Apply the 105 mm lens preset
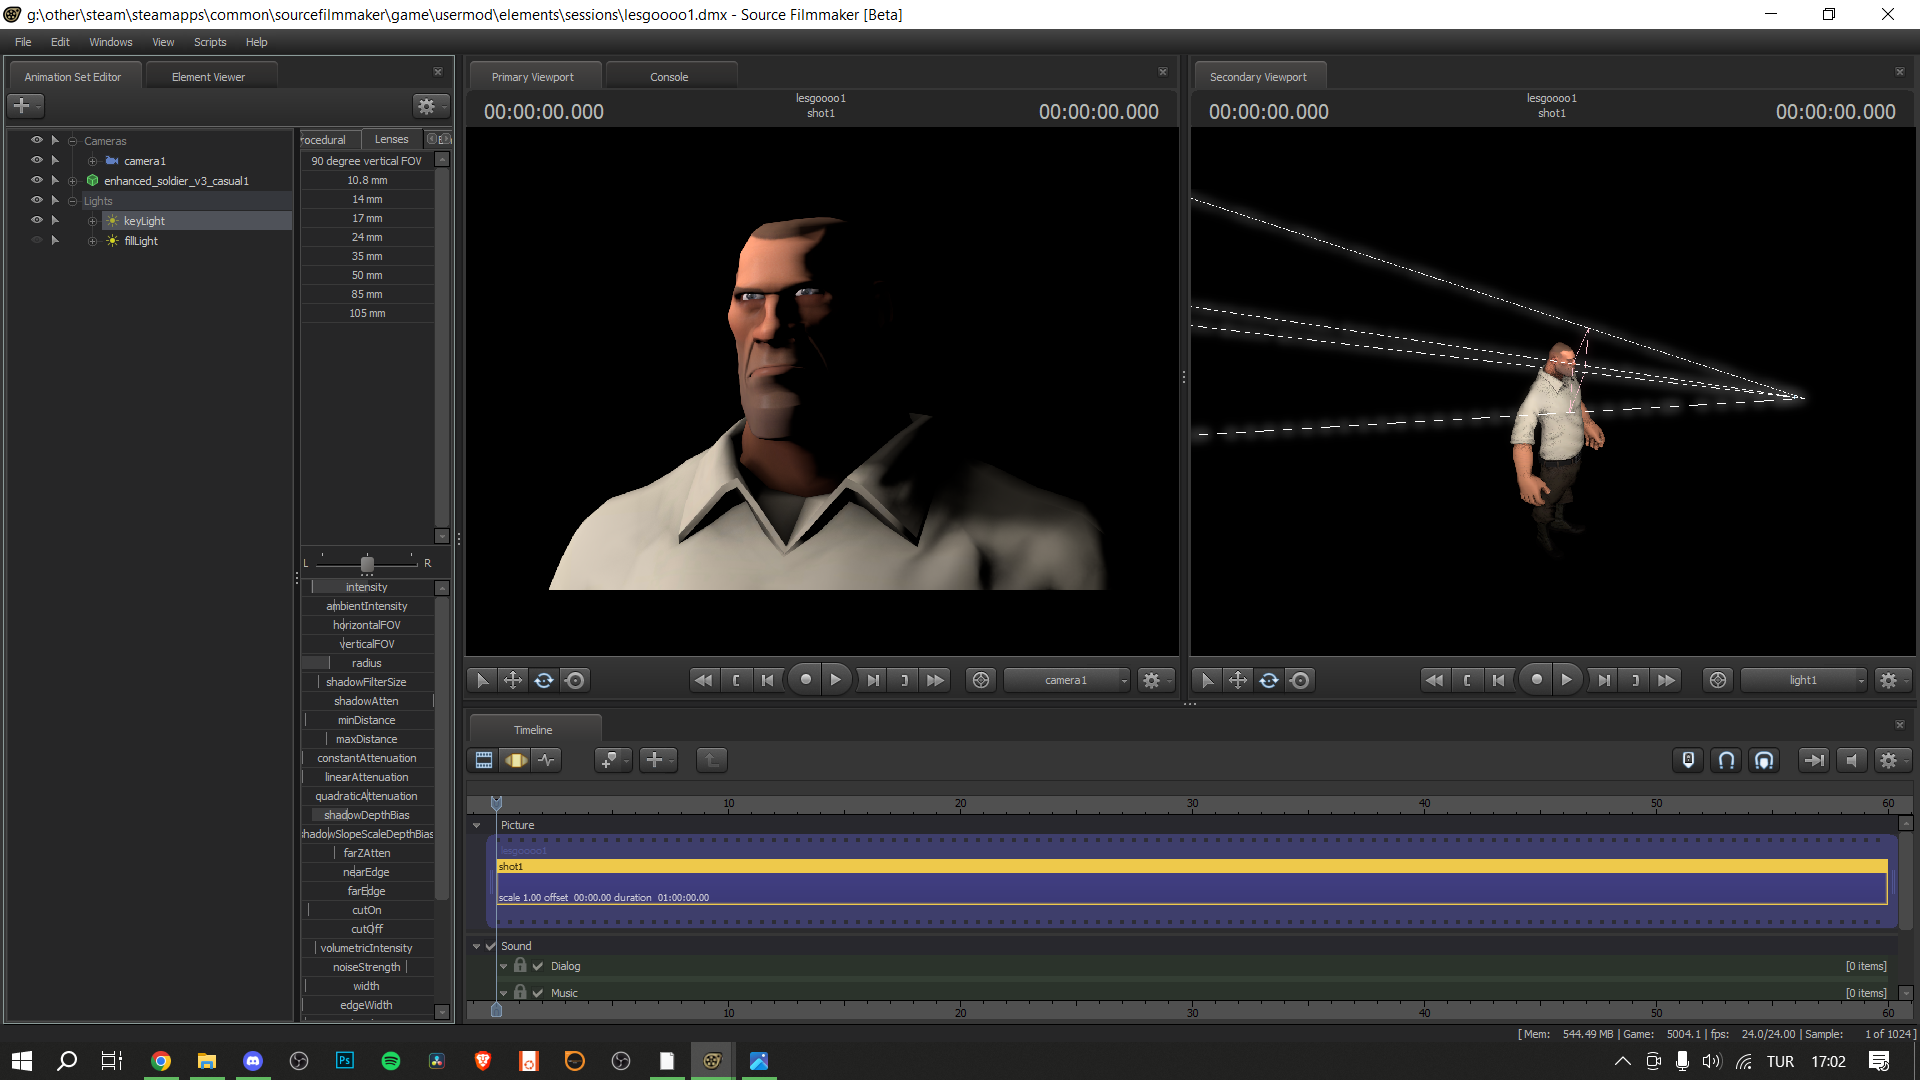1920x1080 pixels. point(367,313)
